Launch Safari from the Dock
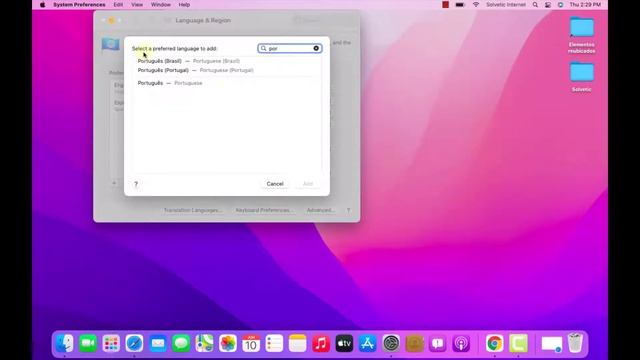640x360 pixels. tap(134, 343)
